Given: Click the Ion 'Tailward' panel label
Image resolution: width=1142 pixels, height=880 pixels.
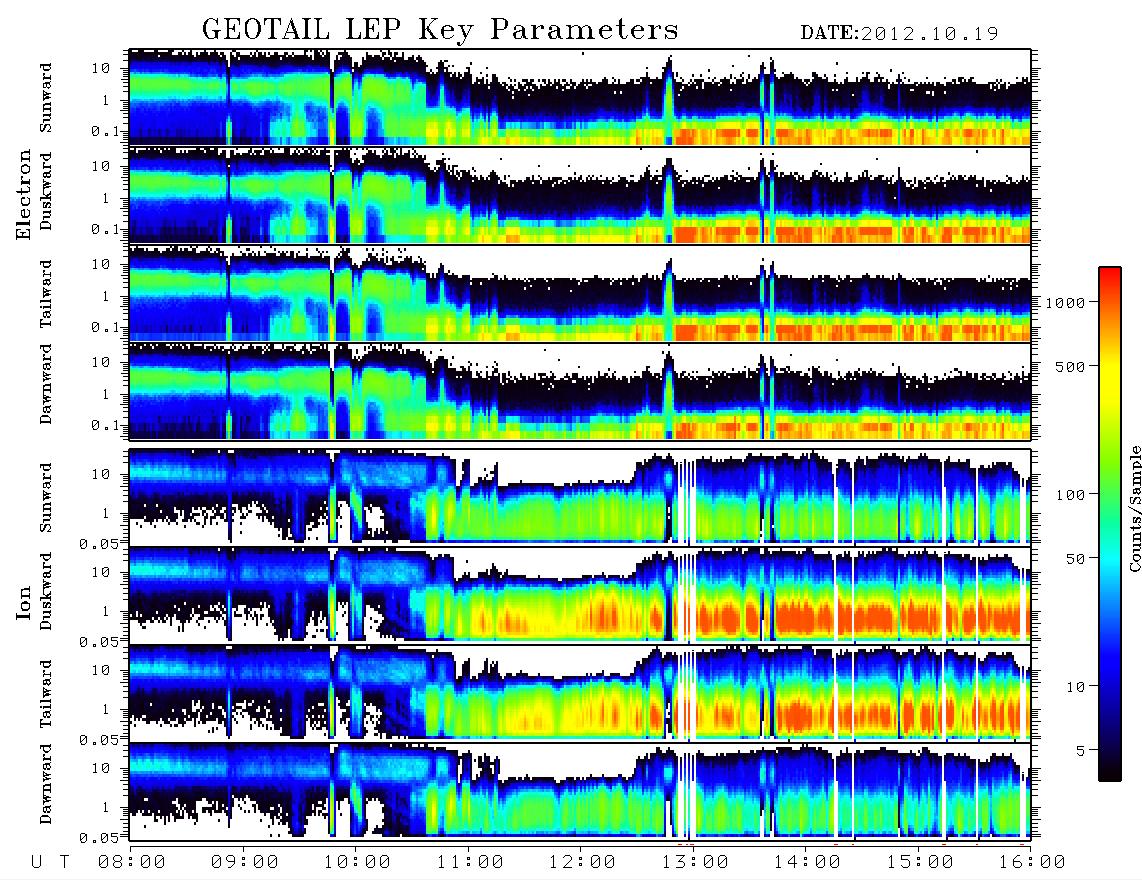Looking at the screenshot, I should [46, 694].
